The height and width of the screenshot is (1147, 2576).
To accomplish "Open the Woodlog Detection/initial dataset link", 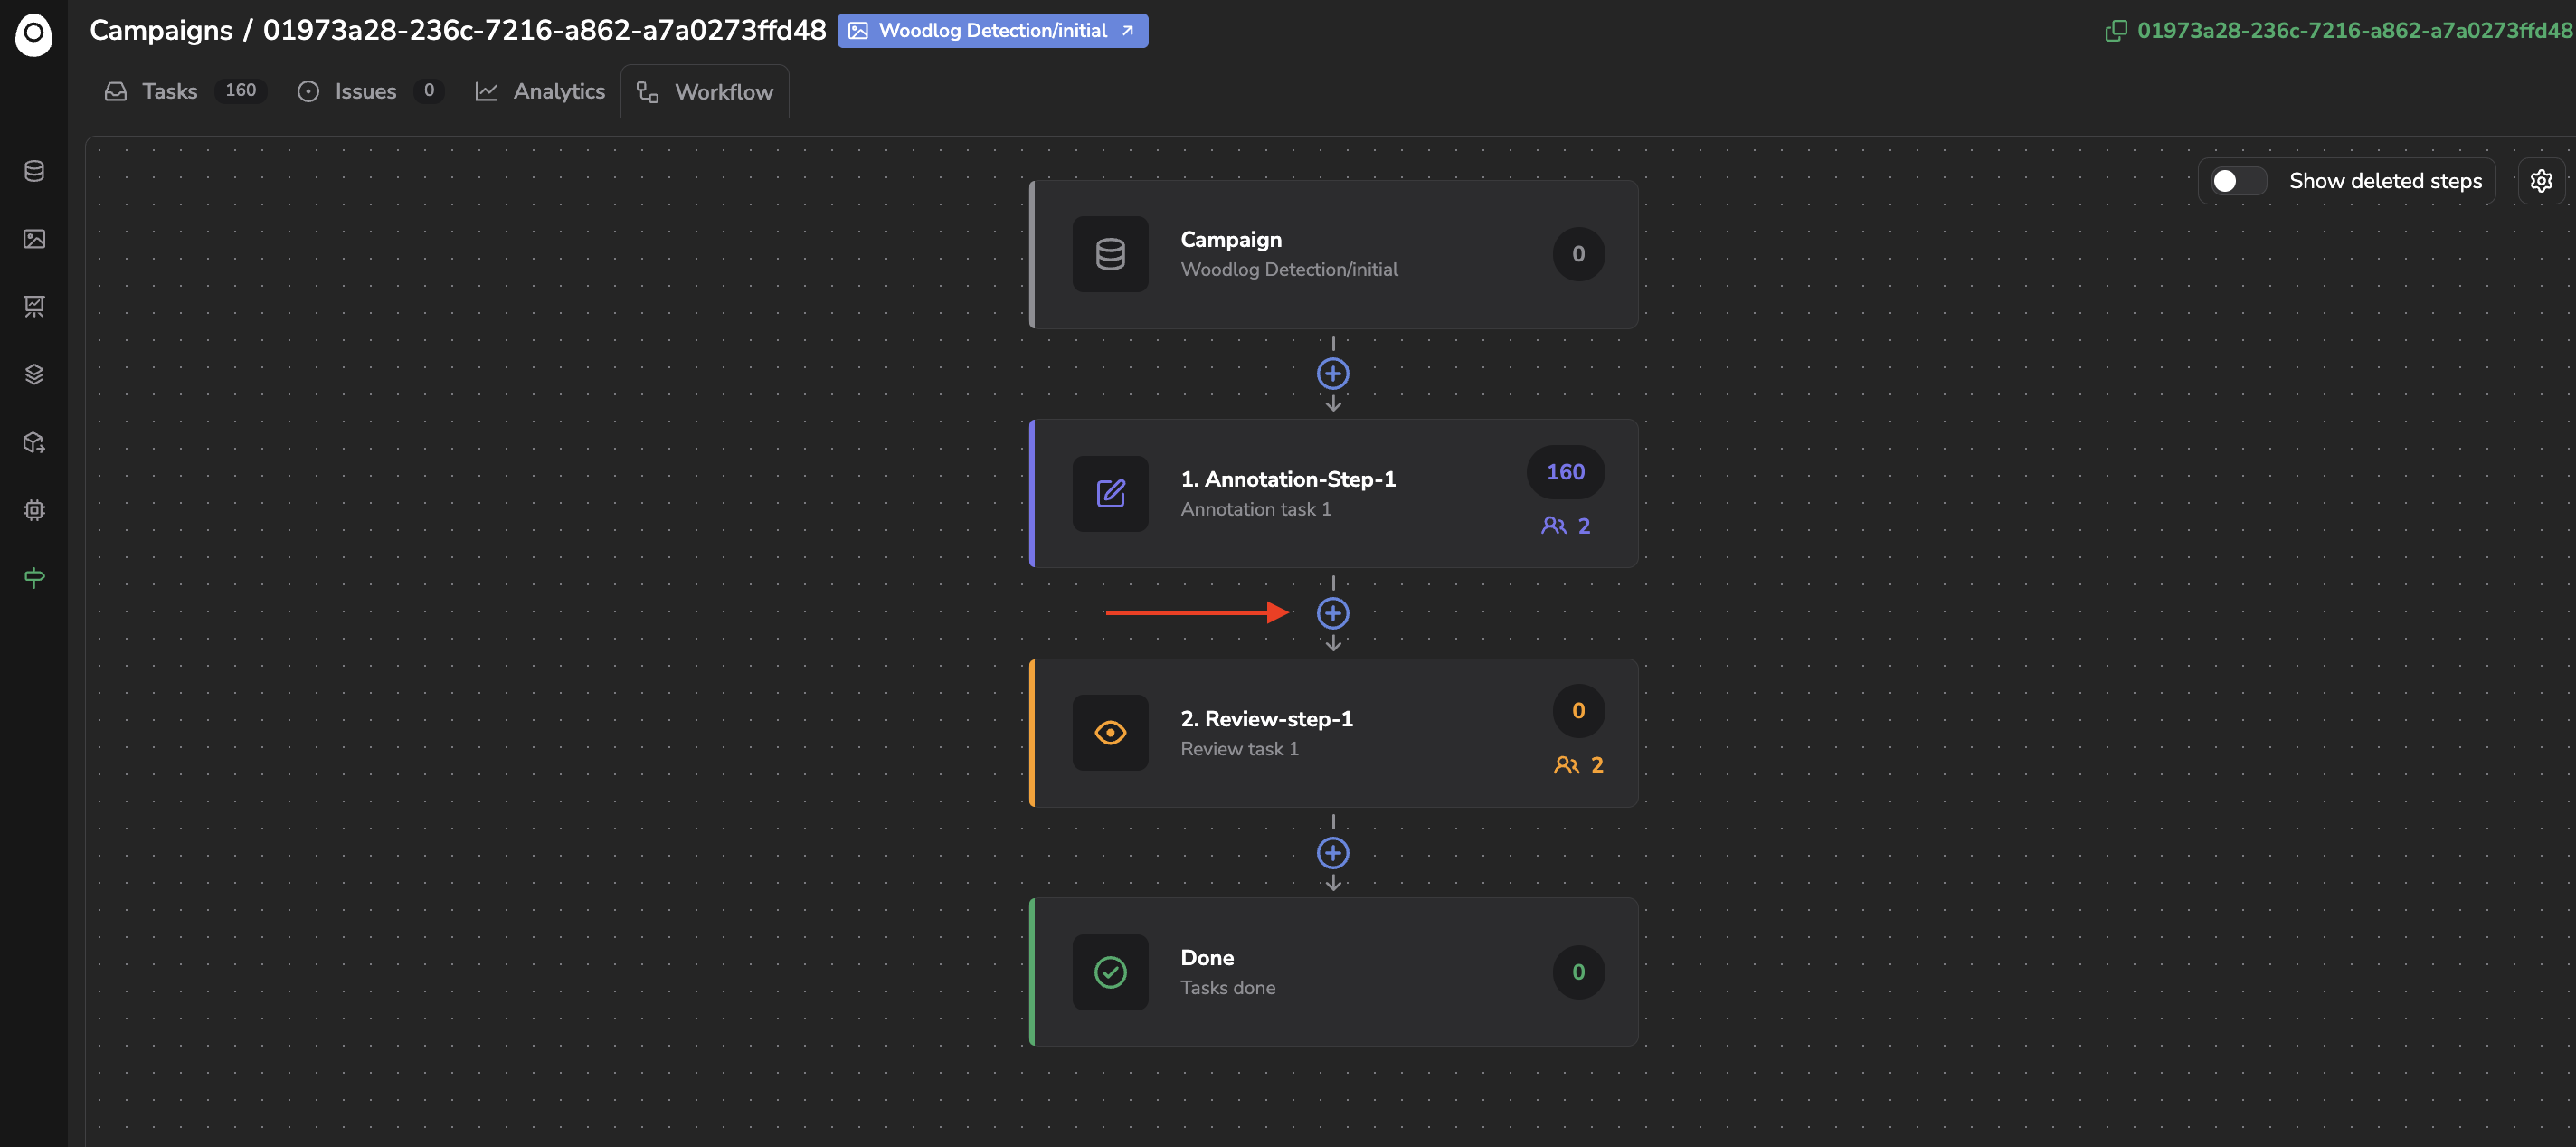I will tap(992, 31).
